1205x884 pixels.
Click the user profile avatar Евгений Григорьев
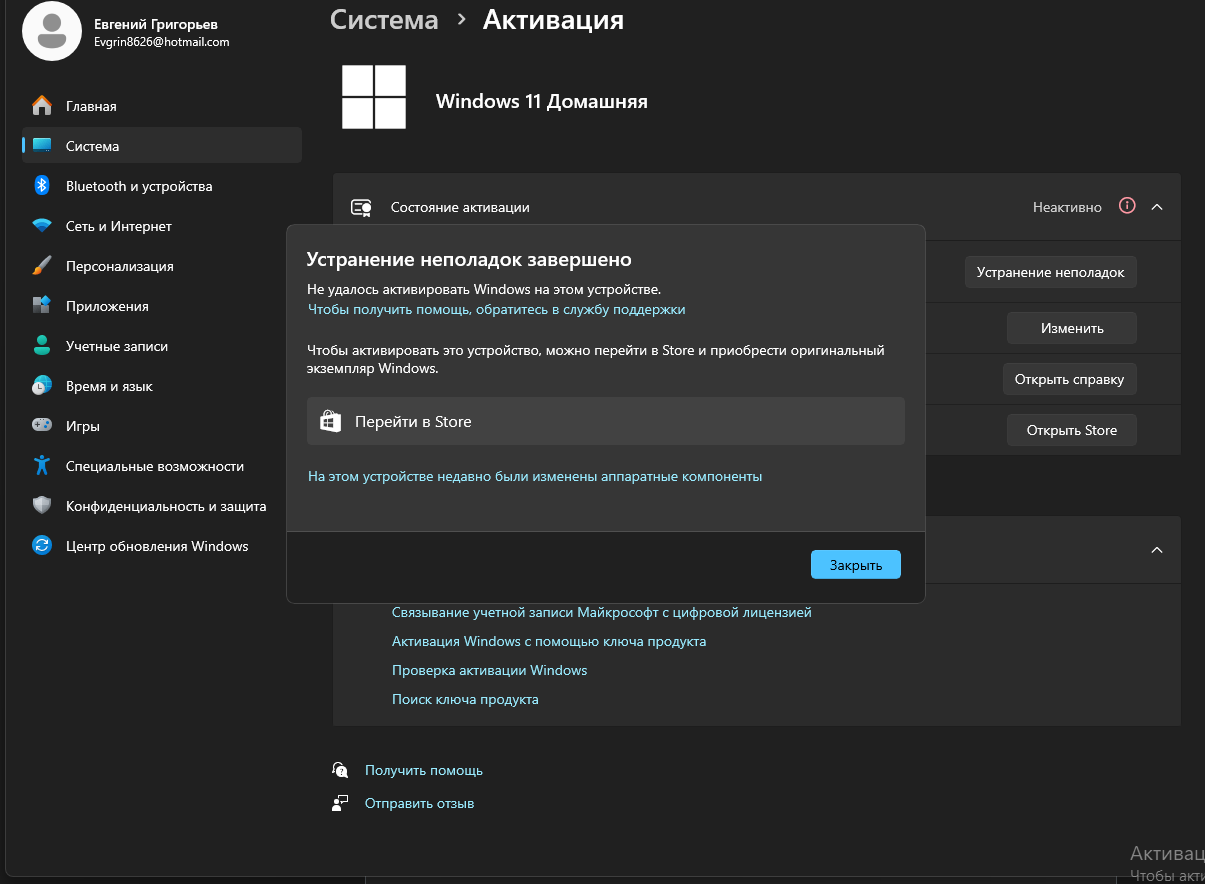[x=52, y=31]
